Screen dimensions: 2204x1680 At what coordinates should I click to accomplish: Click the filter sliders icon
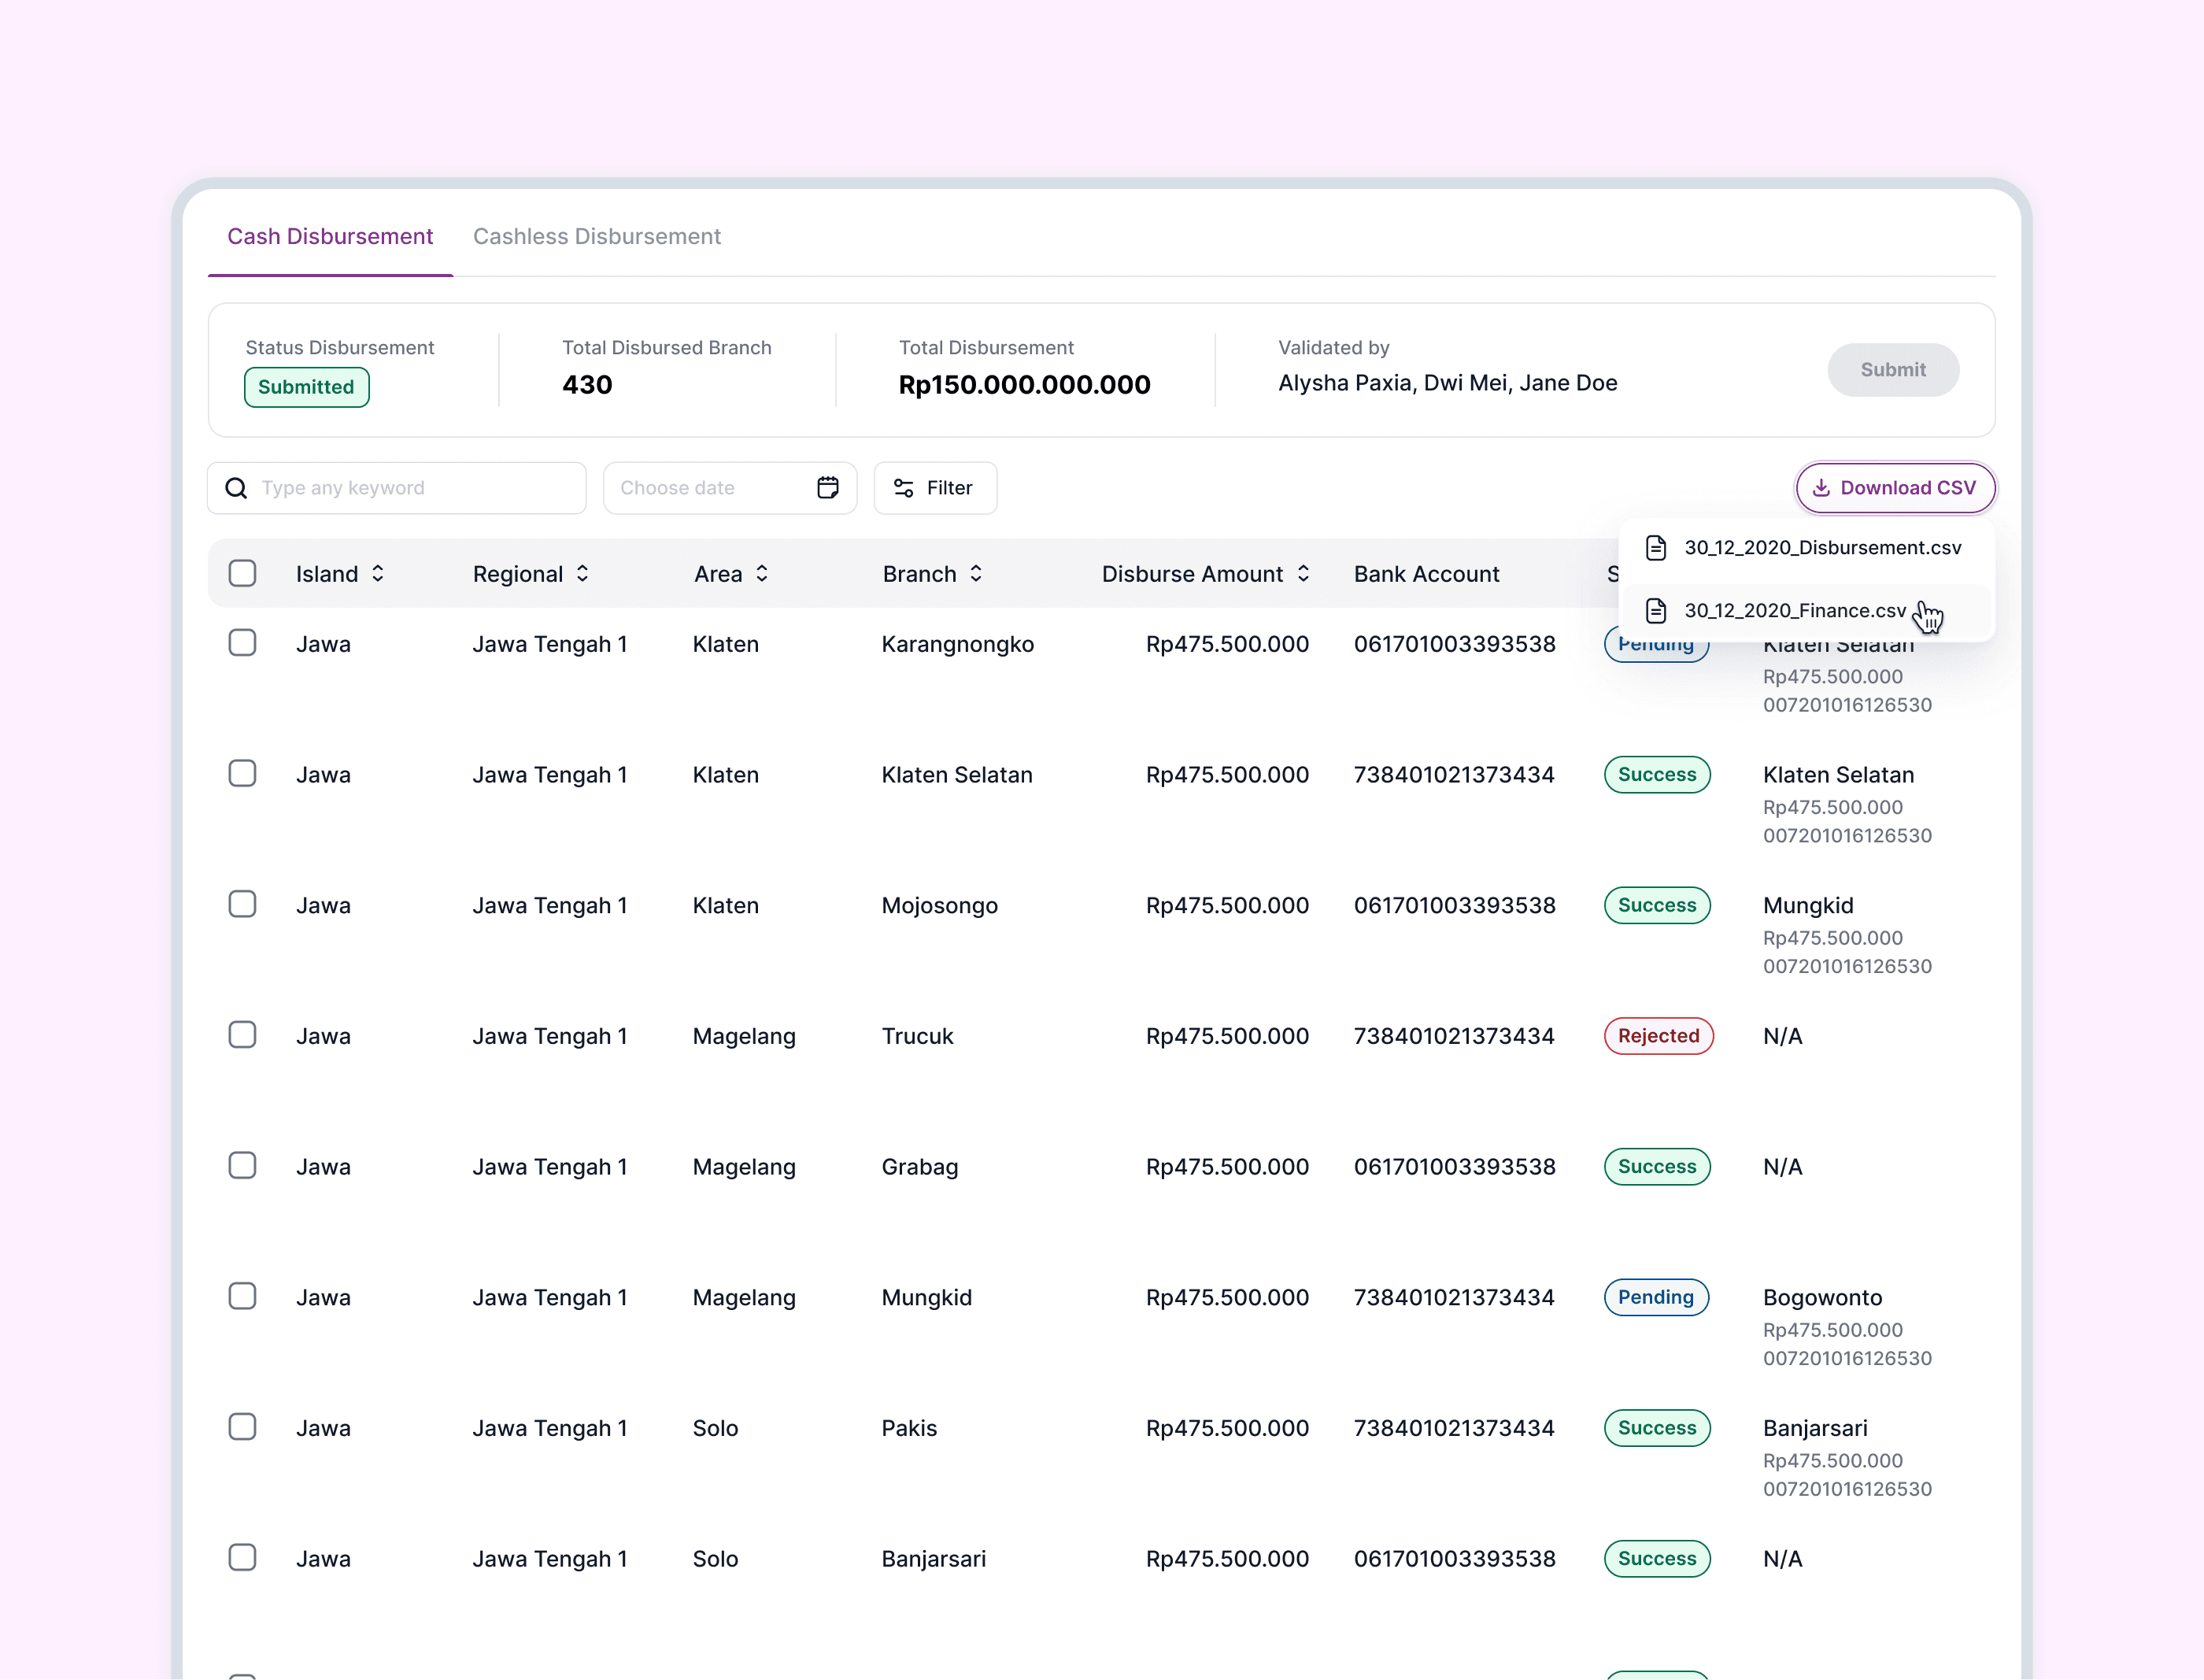pyautogui.click(x=903, y=488)
